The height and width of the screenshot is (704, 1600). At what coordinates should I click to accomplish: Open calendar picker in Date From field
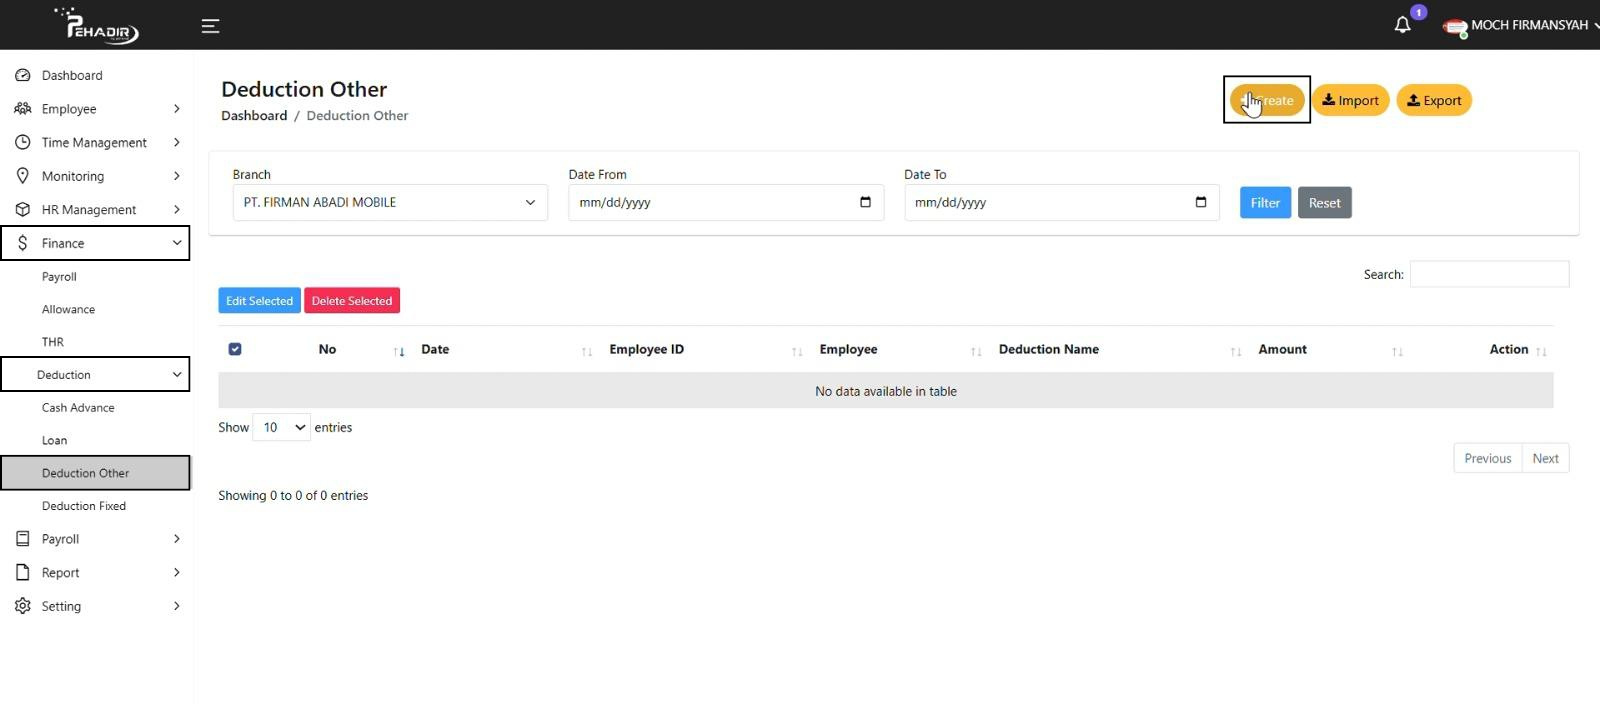(x=865, y=202)
